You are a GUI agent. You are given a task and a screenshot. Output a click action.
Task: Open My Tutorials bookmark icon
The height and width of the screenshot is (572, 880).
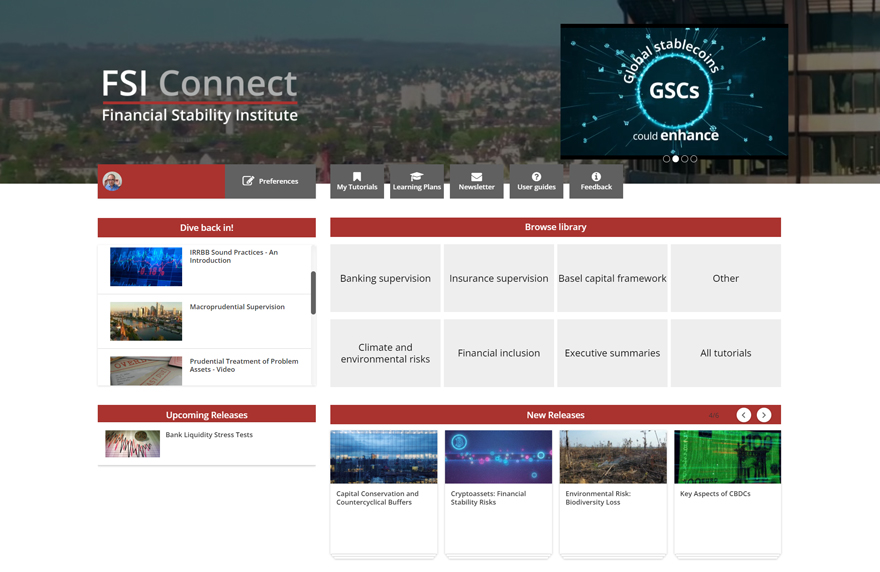(x=357, y=177)
